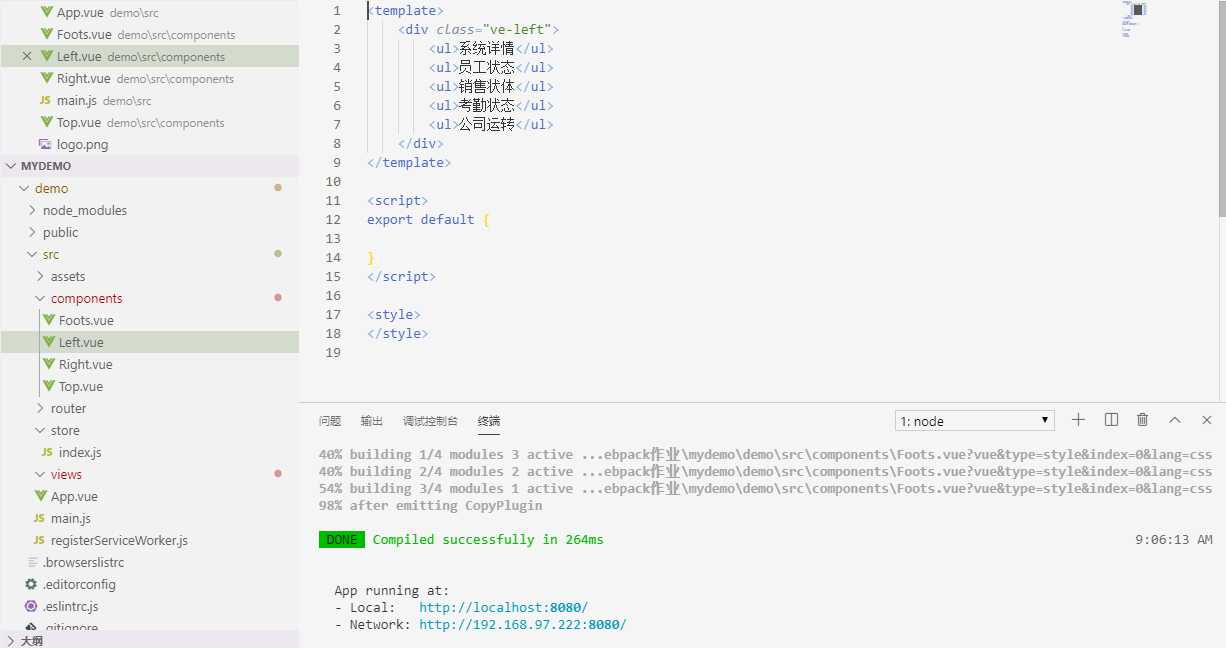1226x648 pixels.
Task: Kill terminal with trash icon
Action: [x=1143, y=420]
